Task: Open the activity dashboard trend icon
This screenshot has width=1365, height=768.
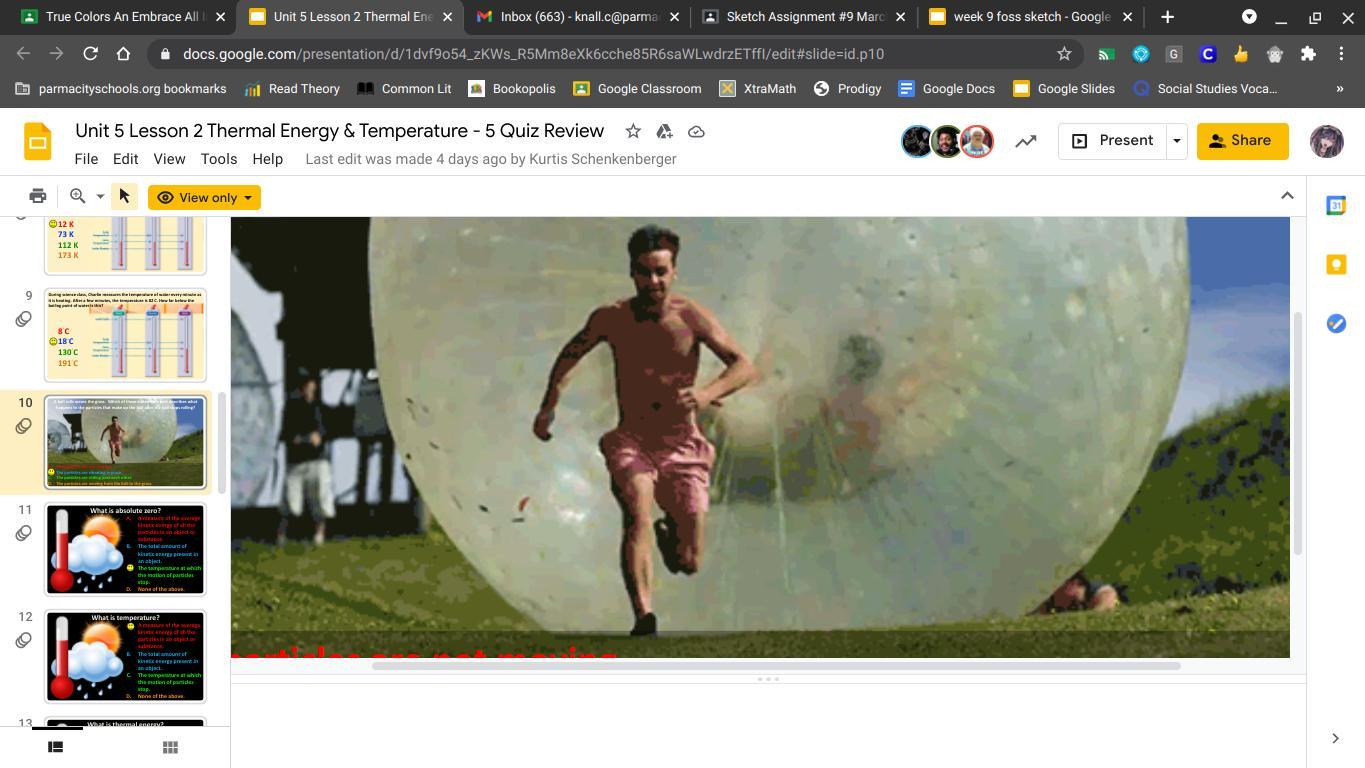Action: tap(1025, 141)
